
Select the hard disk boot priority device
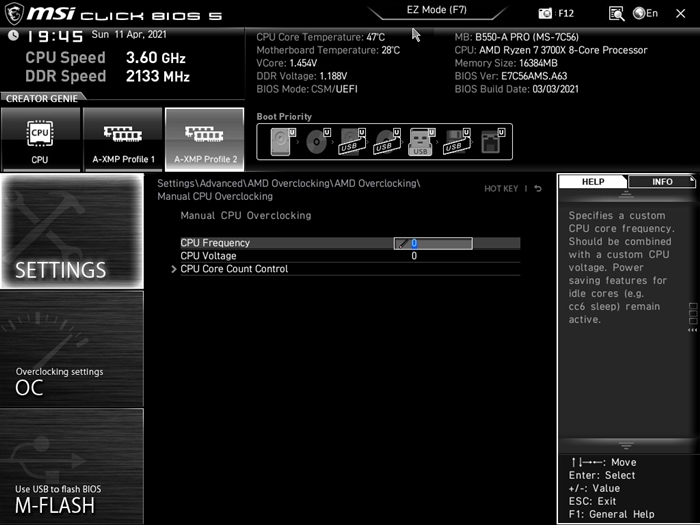click(283, 142)
